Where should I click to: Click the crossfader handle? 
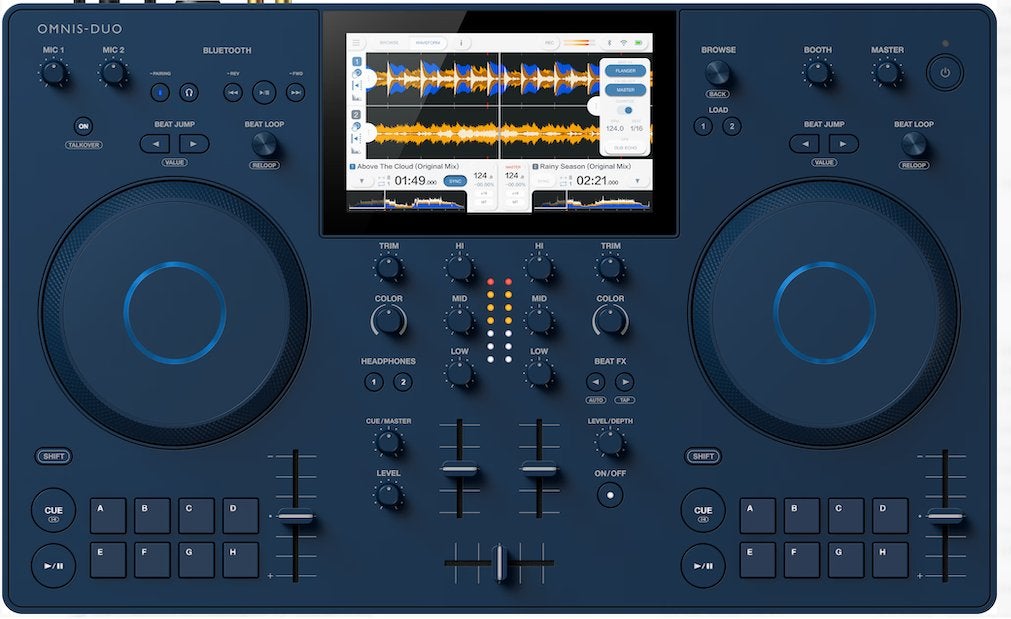coord(500,562)
